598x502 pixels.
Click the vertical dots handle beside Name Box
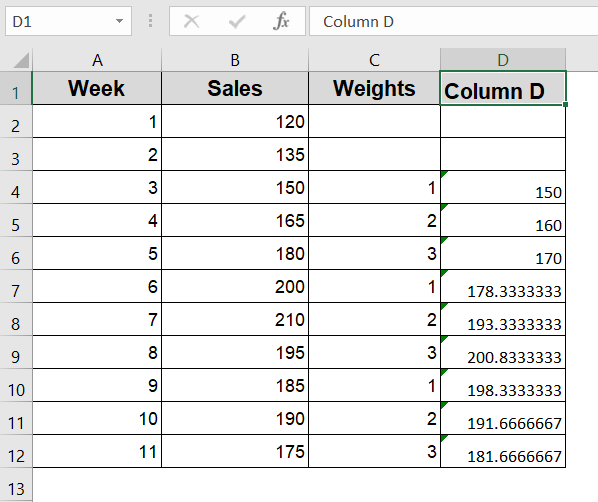(151, 21)
